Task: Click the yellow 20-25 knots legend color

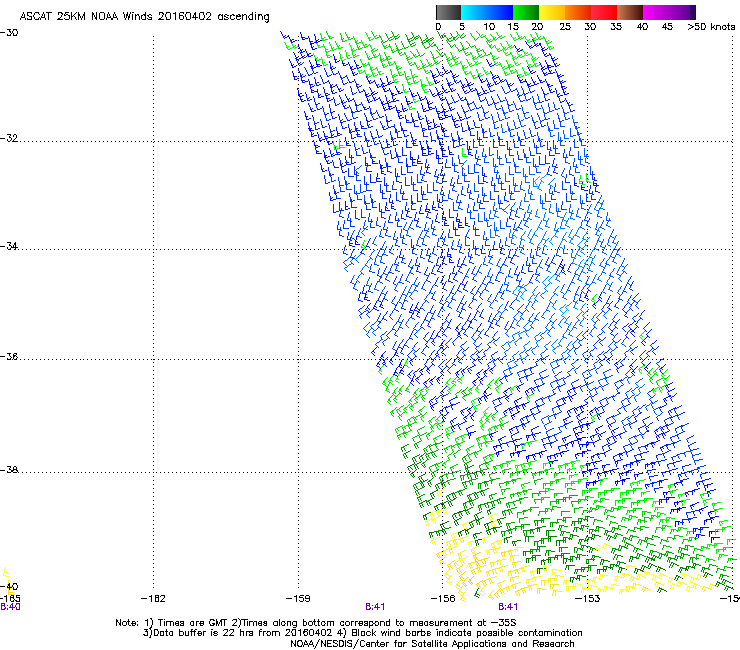Action: click(x=552, y=12)
